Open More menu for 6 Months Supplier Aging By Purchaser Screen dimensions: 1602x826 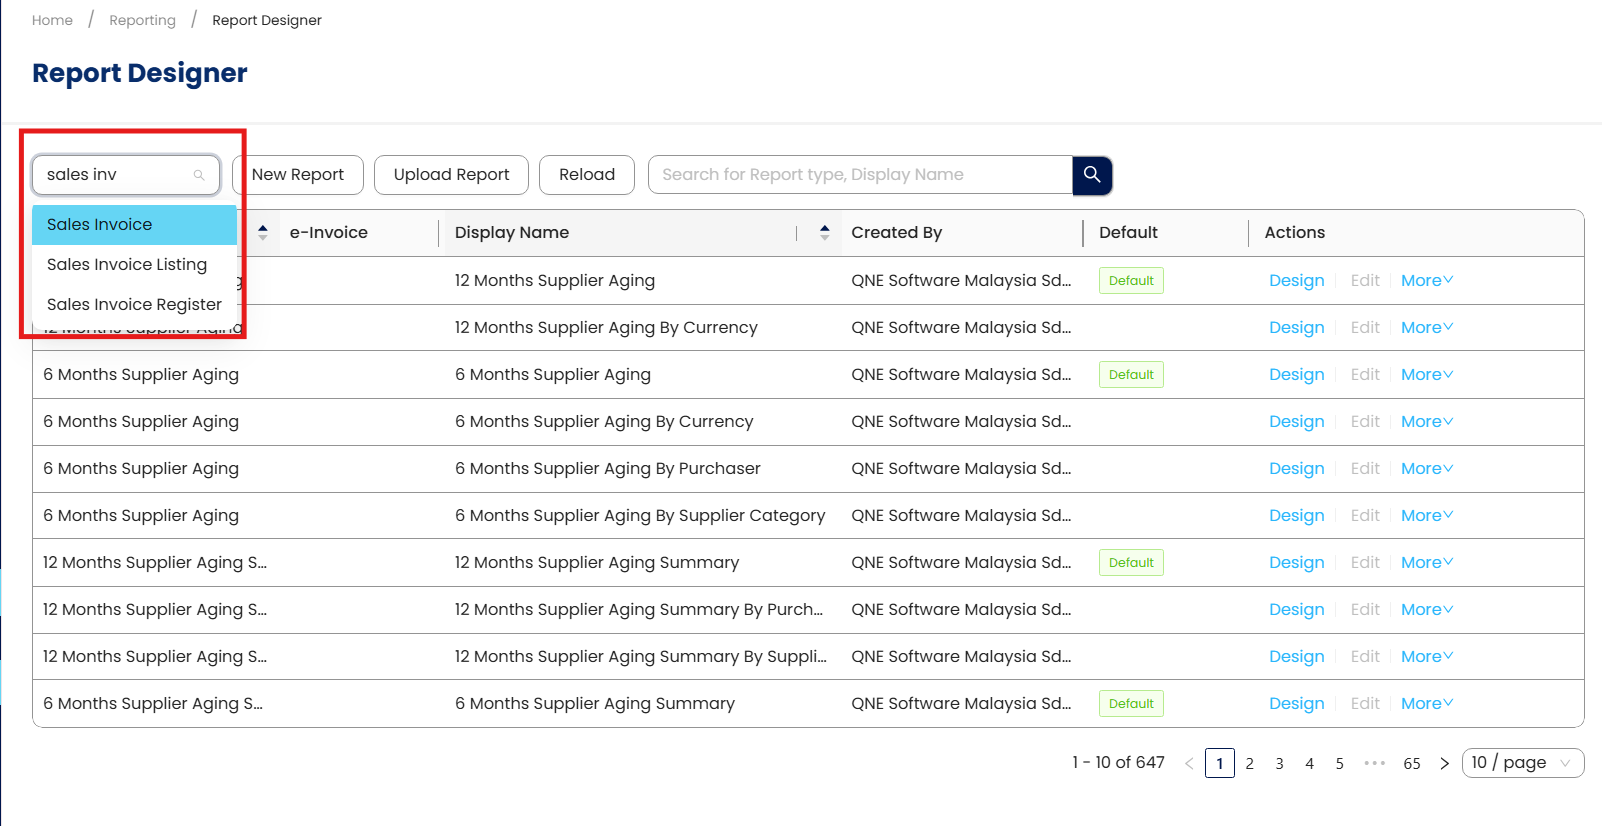coord(1426,469)
